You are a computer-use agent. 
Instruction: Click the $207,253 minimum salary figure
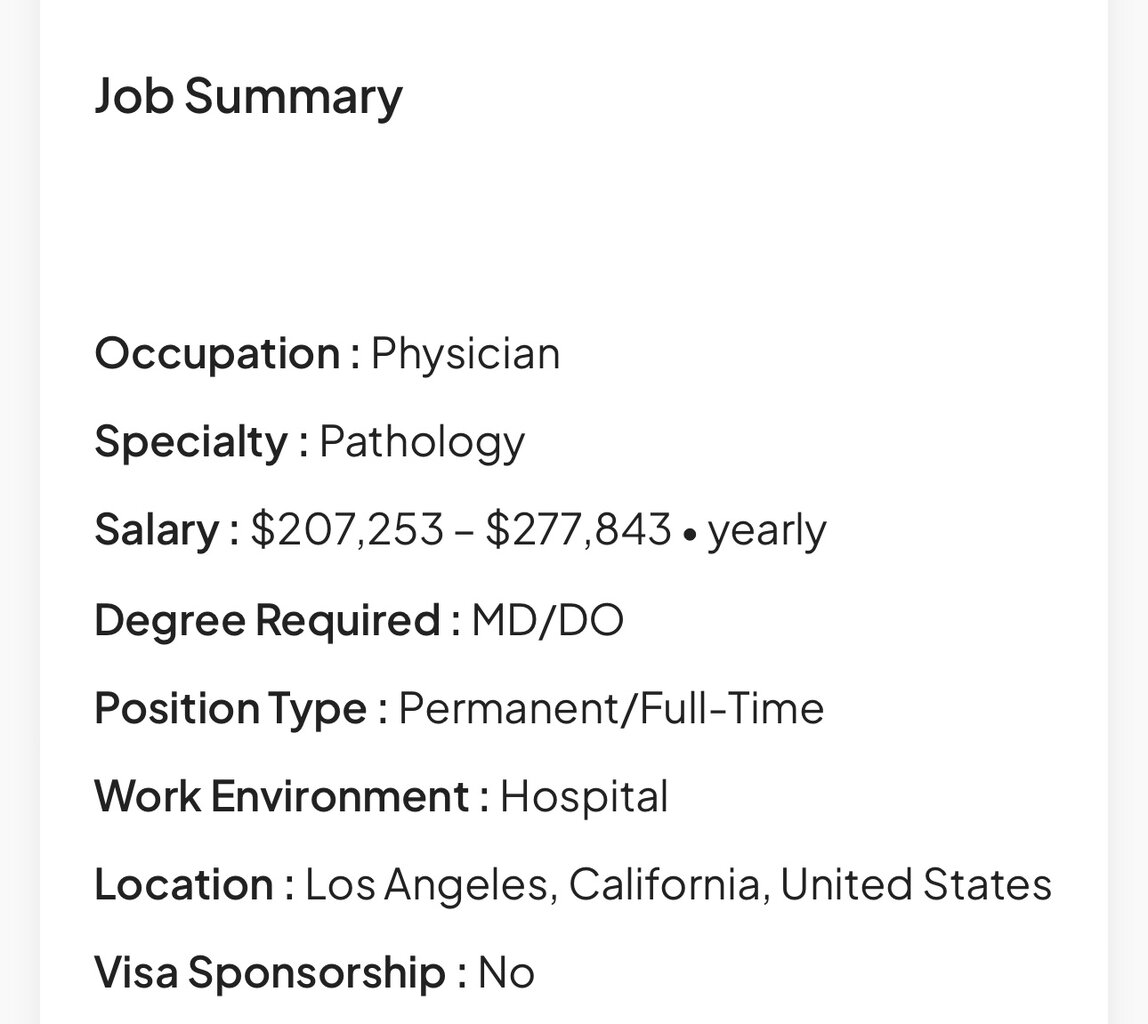pyautogui.click(x=346, y=530)
